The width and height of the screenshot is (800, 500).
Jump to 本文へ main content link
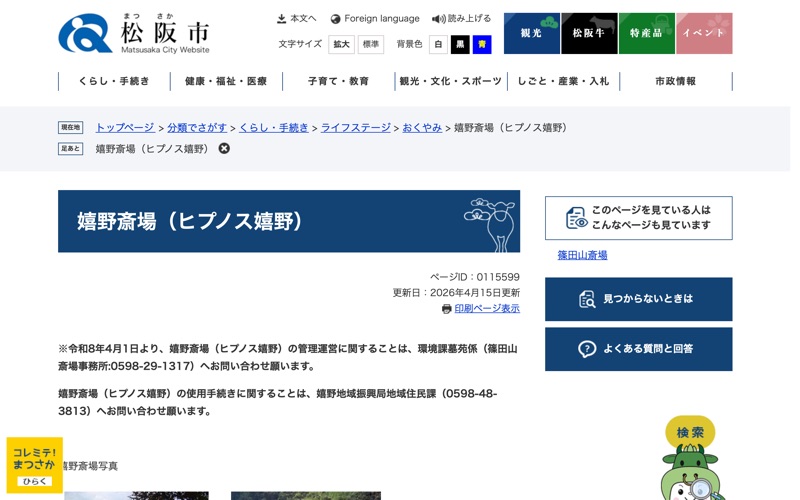[x=296, y=19]
